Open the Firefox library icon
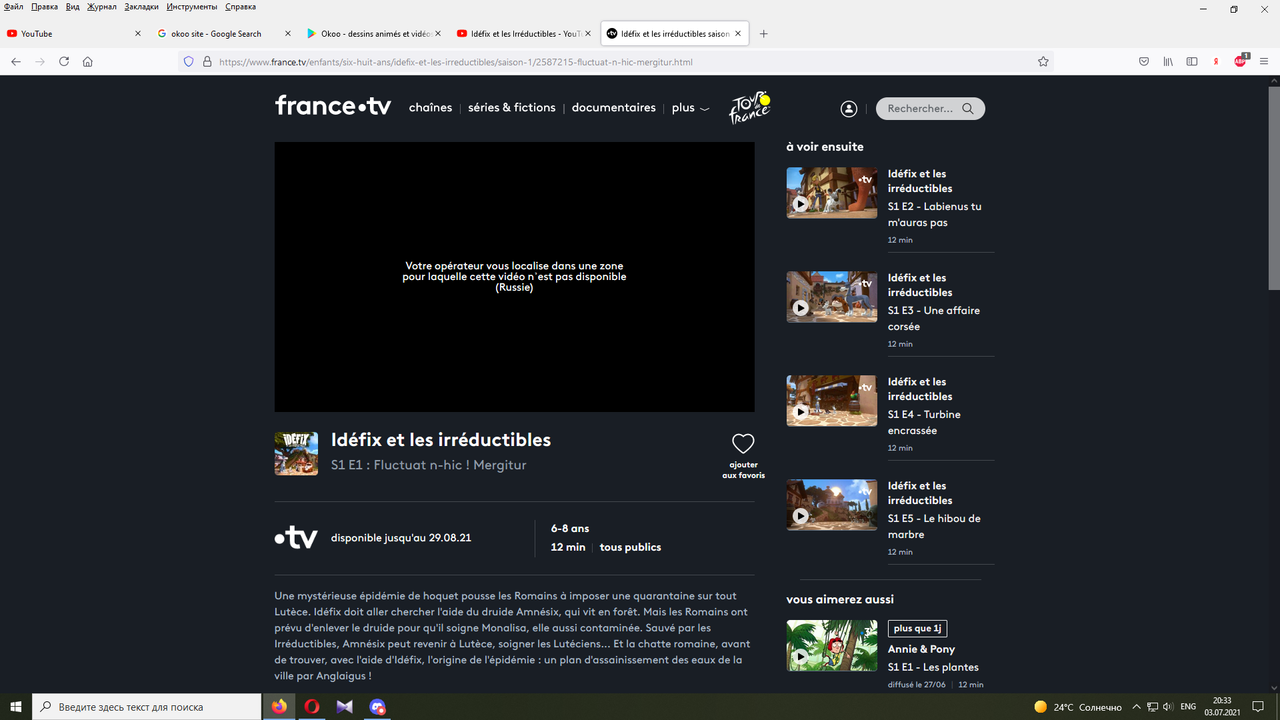 point(1168,61)
